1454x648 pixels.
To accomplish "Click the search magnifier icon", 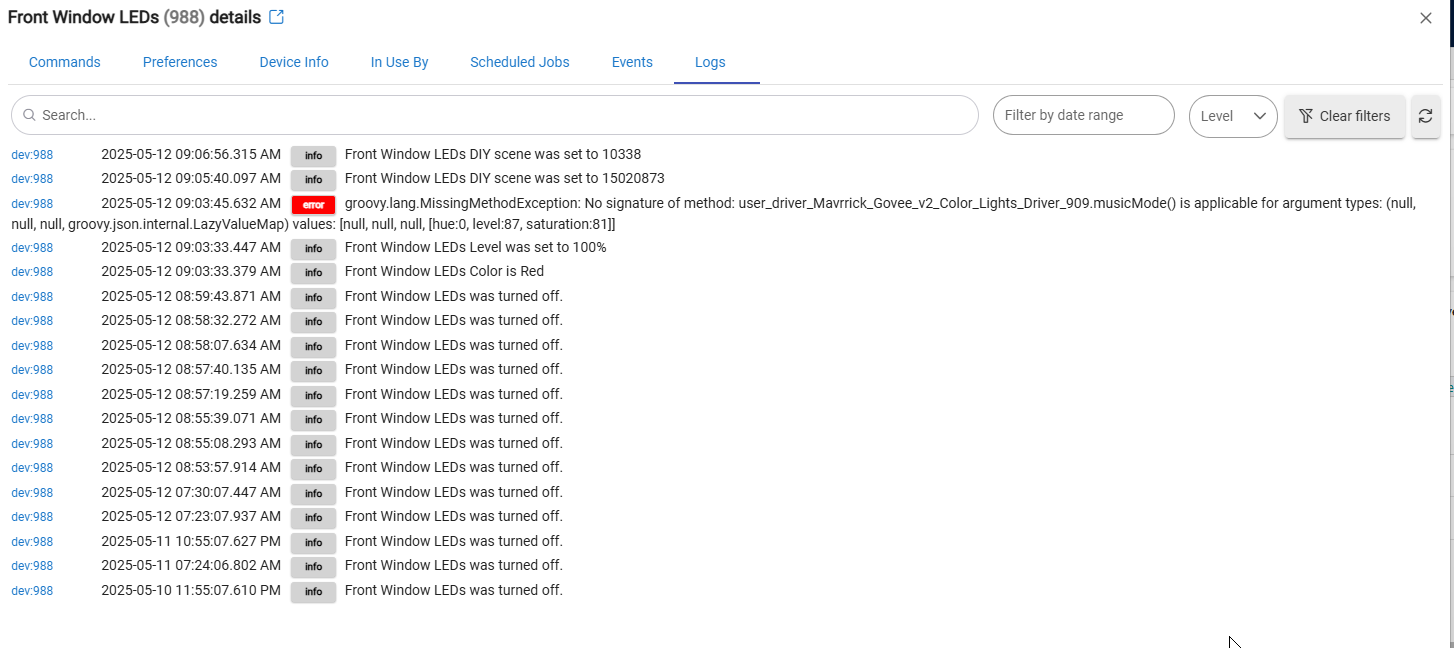I will point(30,115).
